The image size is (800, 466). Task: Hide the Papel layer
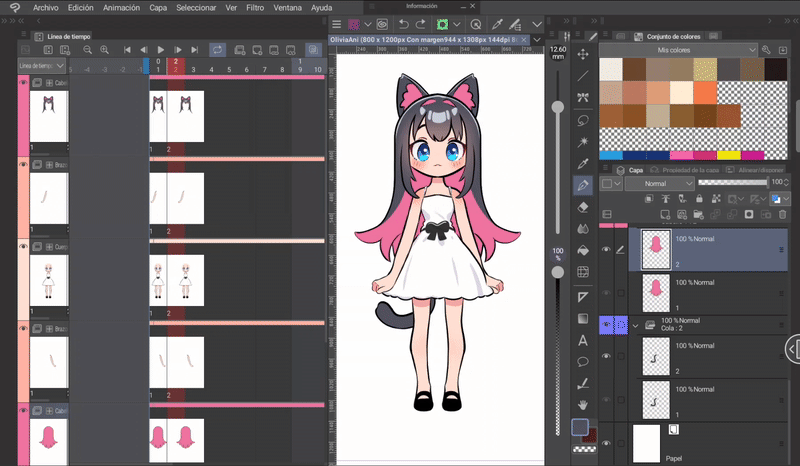pyautogui.click(x=606, y=442)
